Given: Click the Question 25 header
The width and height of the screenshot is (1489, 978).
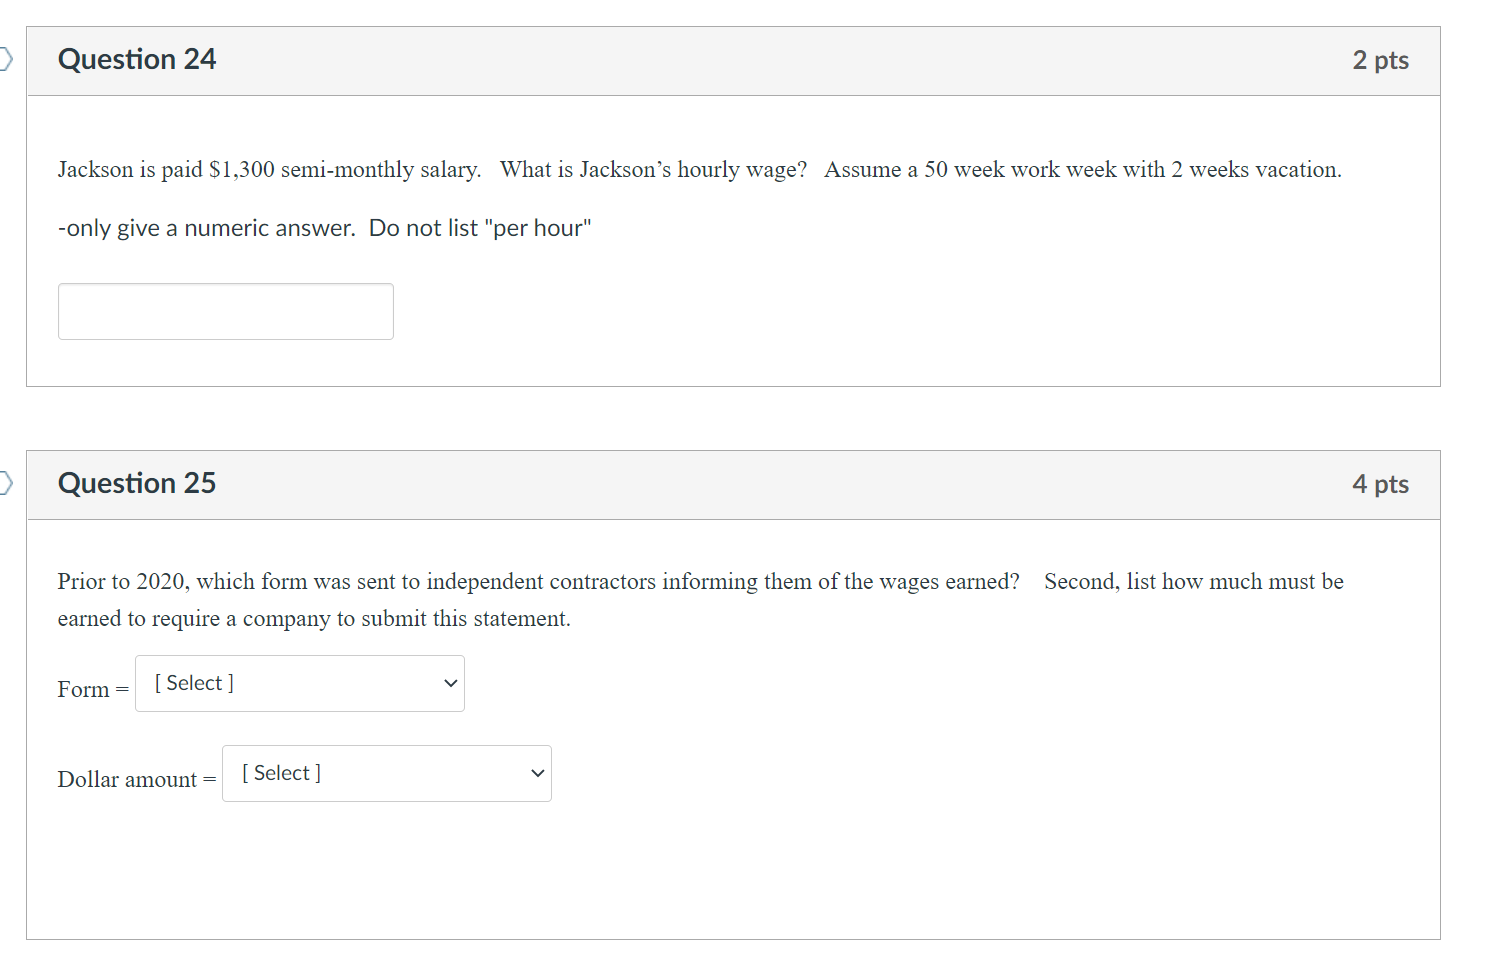Looking at the screenshot, I should tap(137, 483).
